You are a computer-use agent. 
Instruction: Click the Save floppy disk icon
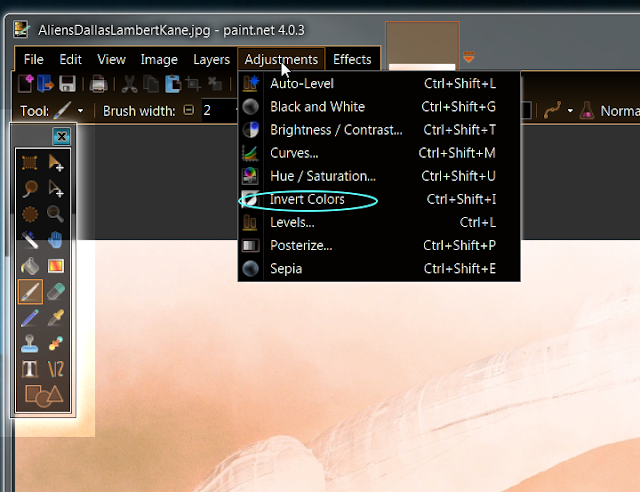[67, 84]
